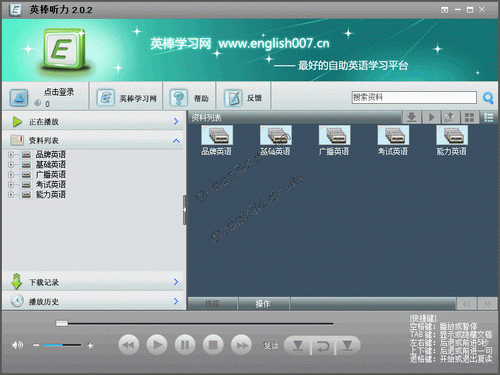Select 品牌英语 in the tree
This screenshot has width=500, height=375.
[51, 154]
